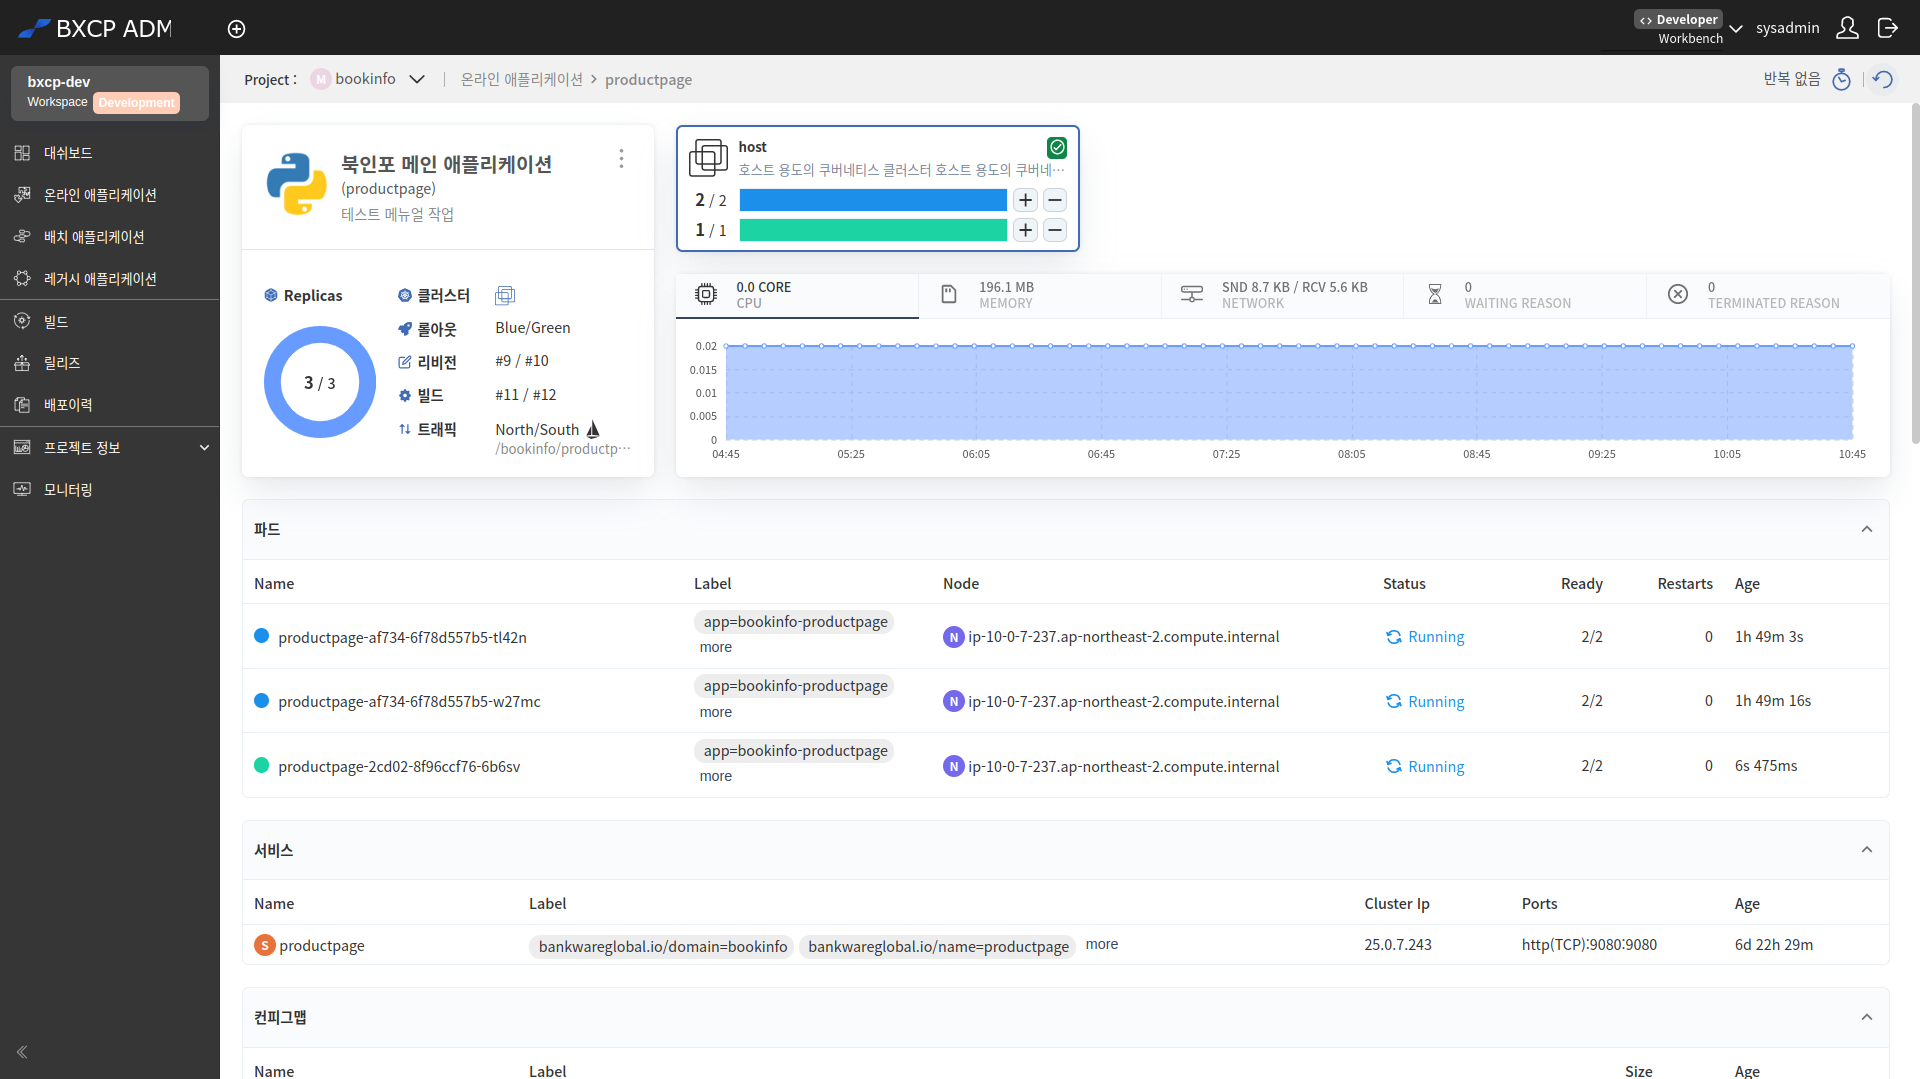The height and width of the screenshot is (1079, 1920).
Task: Click the cluster icon next to 클러스터
Action: click(x=505, y=295)
